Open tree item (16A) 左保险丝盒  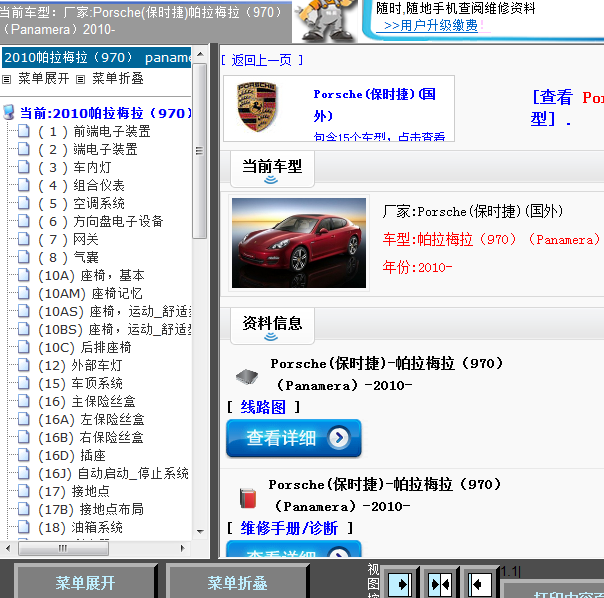click(91, 419)
